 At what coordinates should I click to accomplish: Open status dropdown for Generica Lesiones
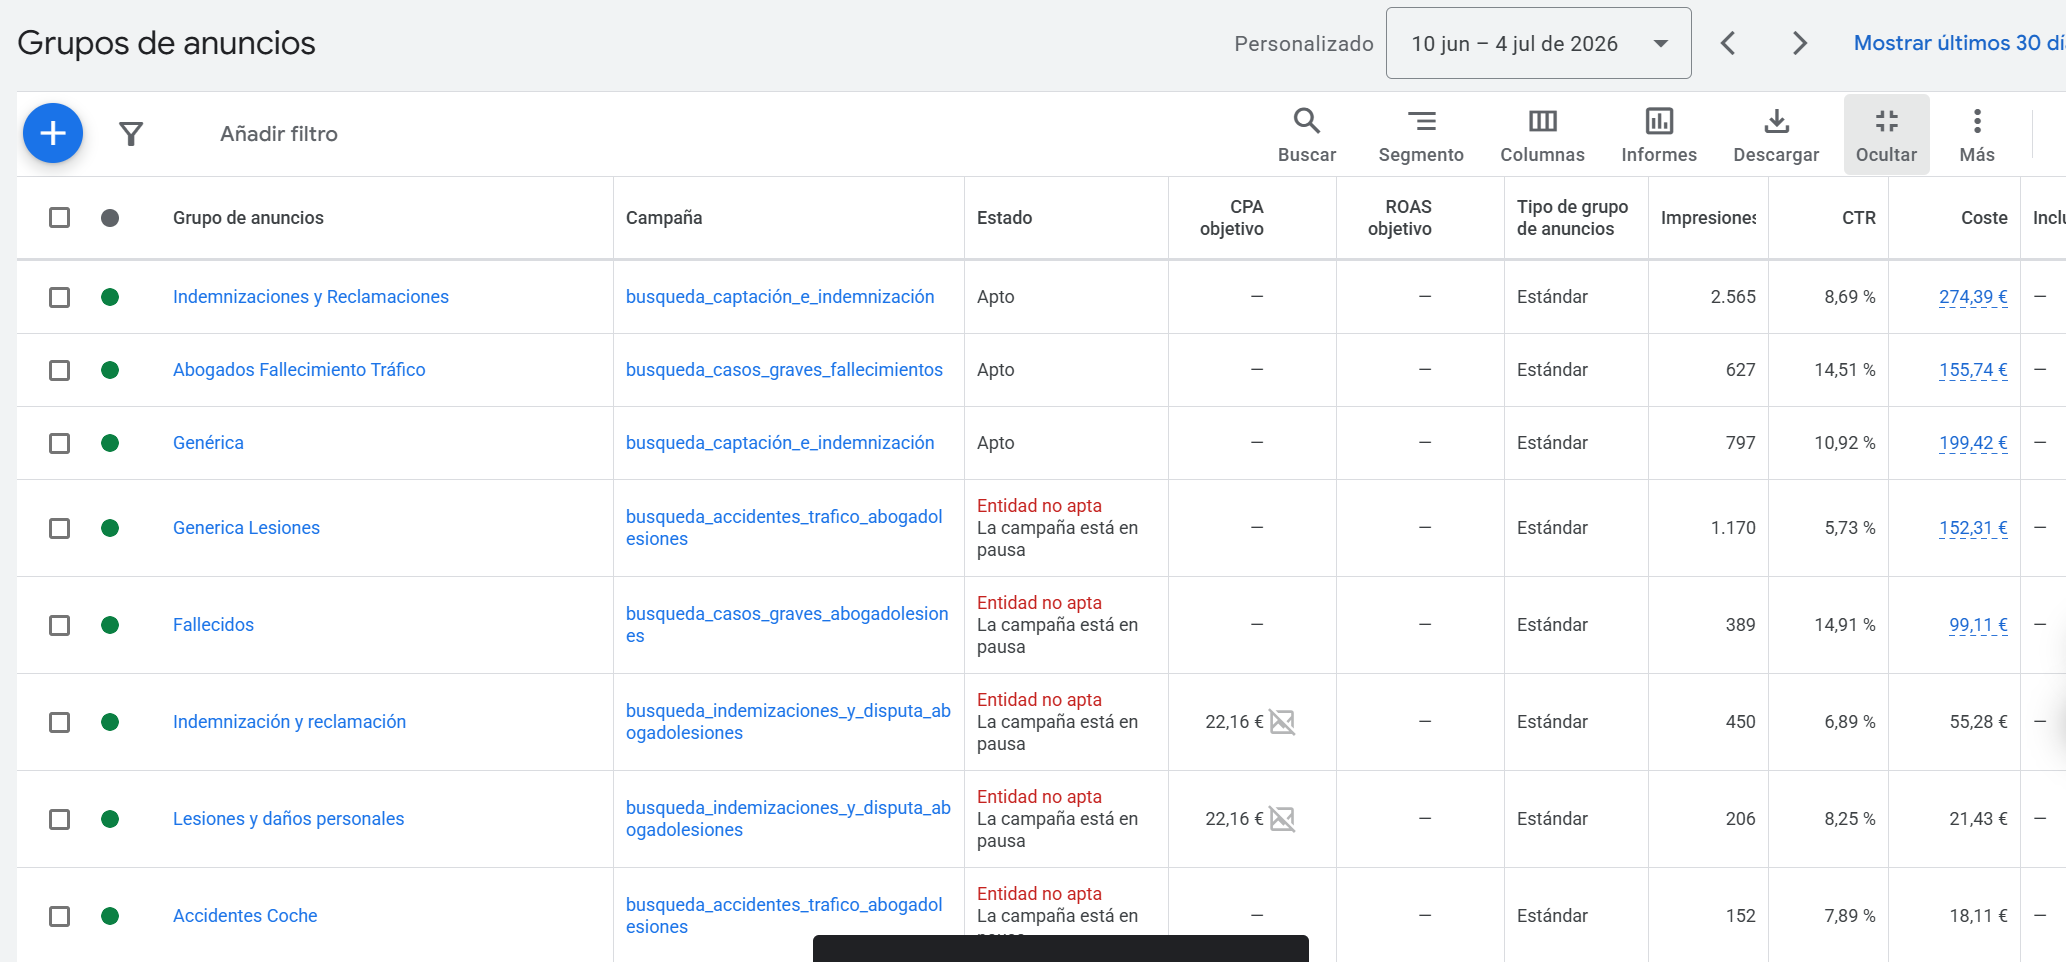[110, 528]
